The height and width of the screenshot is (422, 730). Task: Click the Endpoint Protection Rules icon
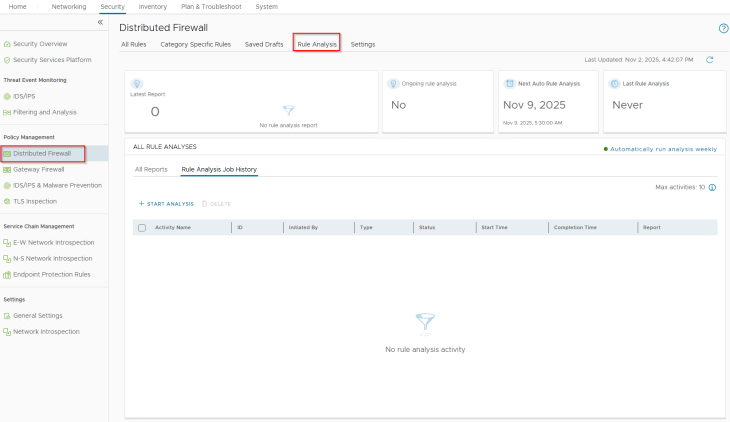click(x=7, y=274)
